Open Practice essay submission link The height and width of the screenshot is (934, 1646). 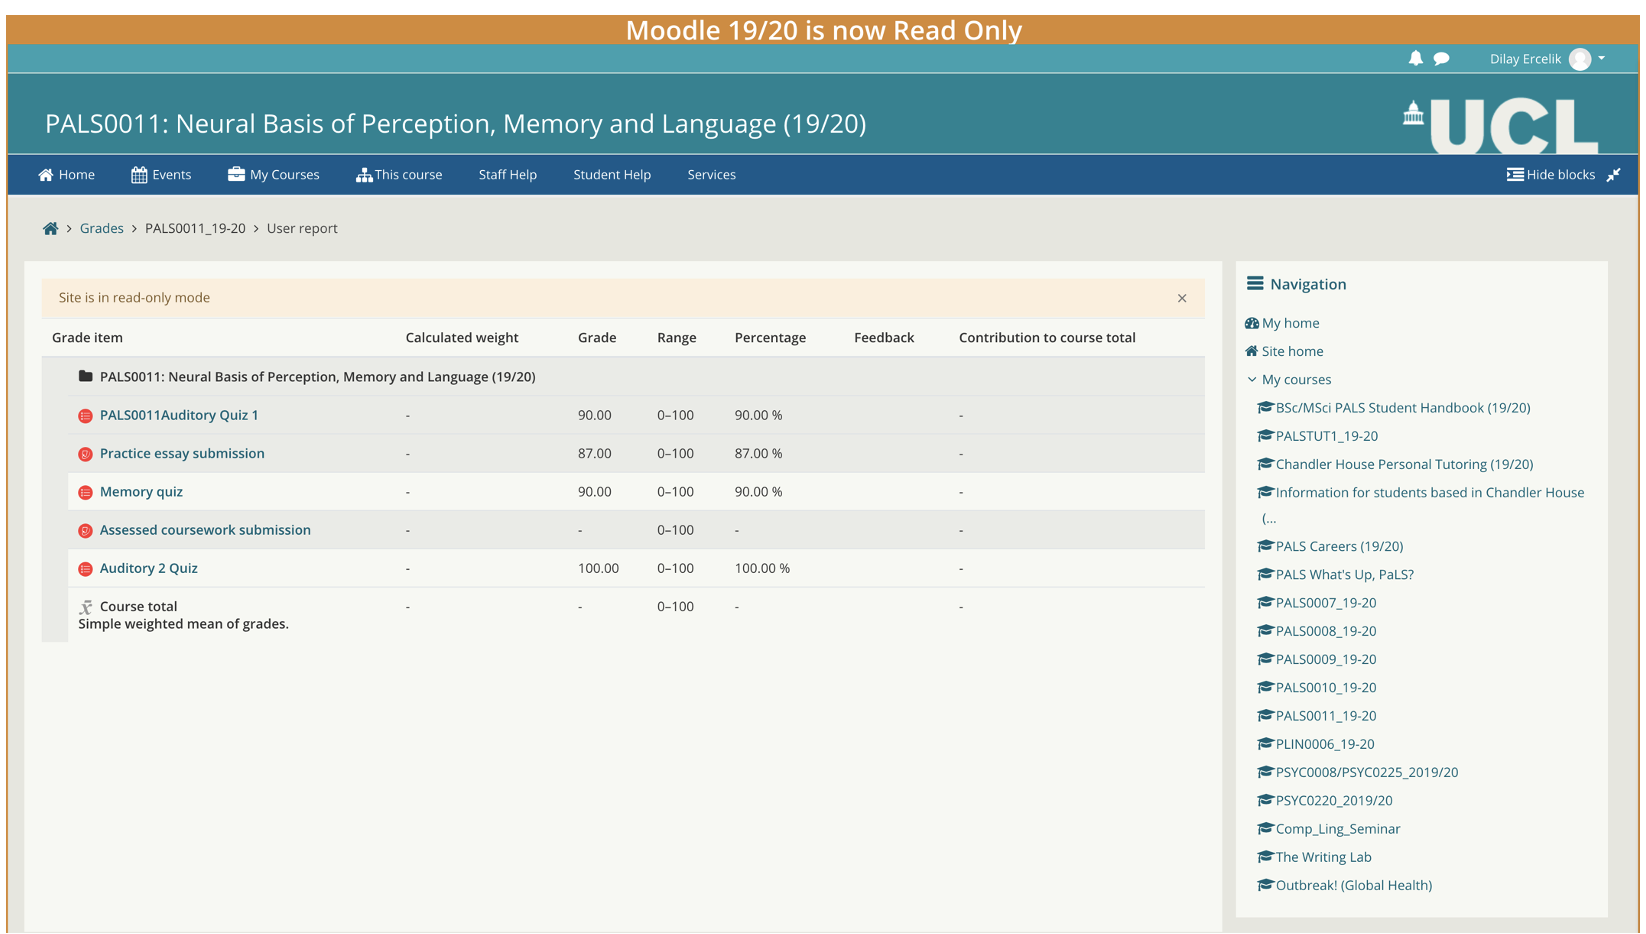(x=182, y=453)
